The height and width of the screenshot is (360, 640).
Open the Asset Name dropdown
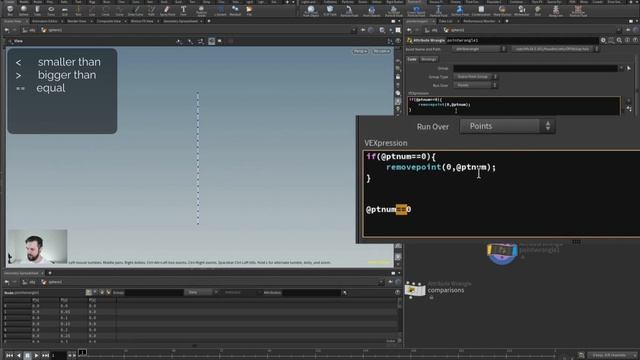pyautogui.click(x=479, y=49)
